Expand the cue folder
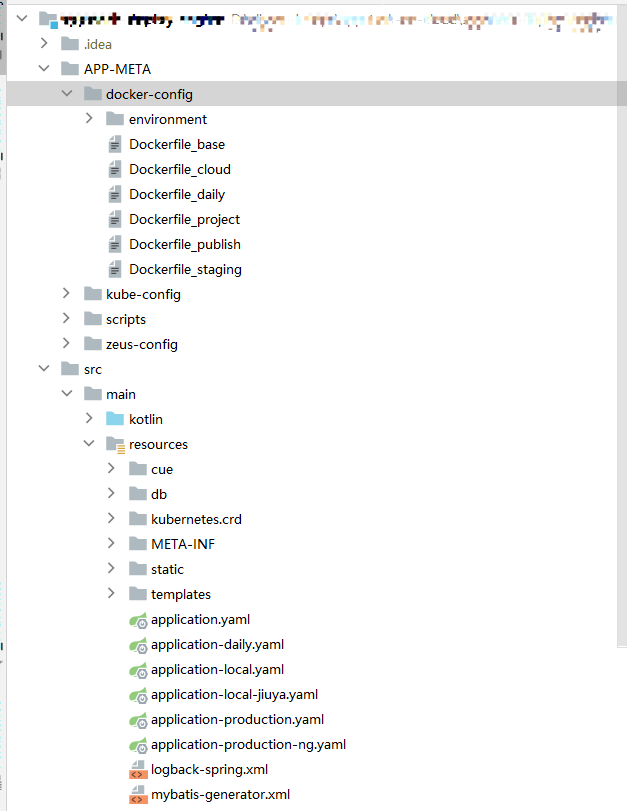Screen dimensions: 627x811 click(111, 468)
